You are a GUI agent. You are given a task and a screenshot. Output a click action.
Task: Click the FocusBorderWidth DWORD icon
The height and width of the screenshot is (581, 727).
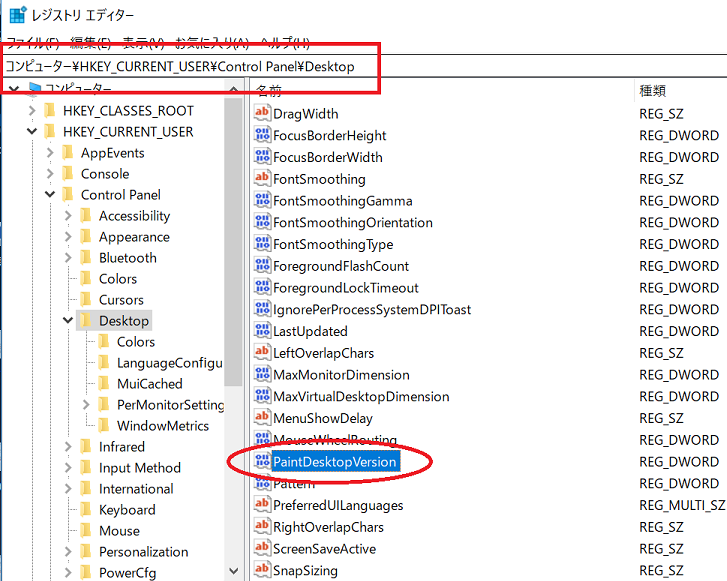(x=262, y=156)
